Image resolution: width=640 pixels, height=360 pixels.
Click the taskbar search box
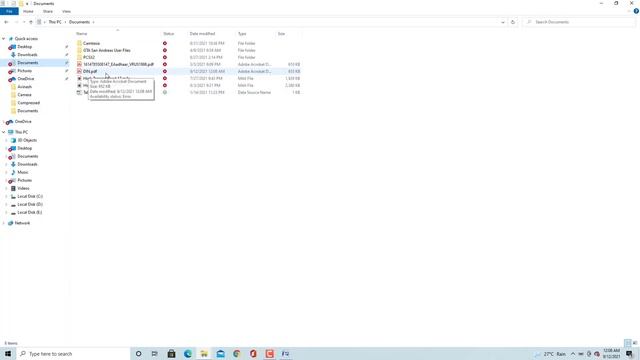(73, 353)
